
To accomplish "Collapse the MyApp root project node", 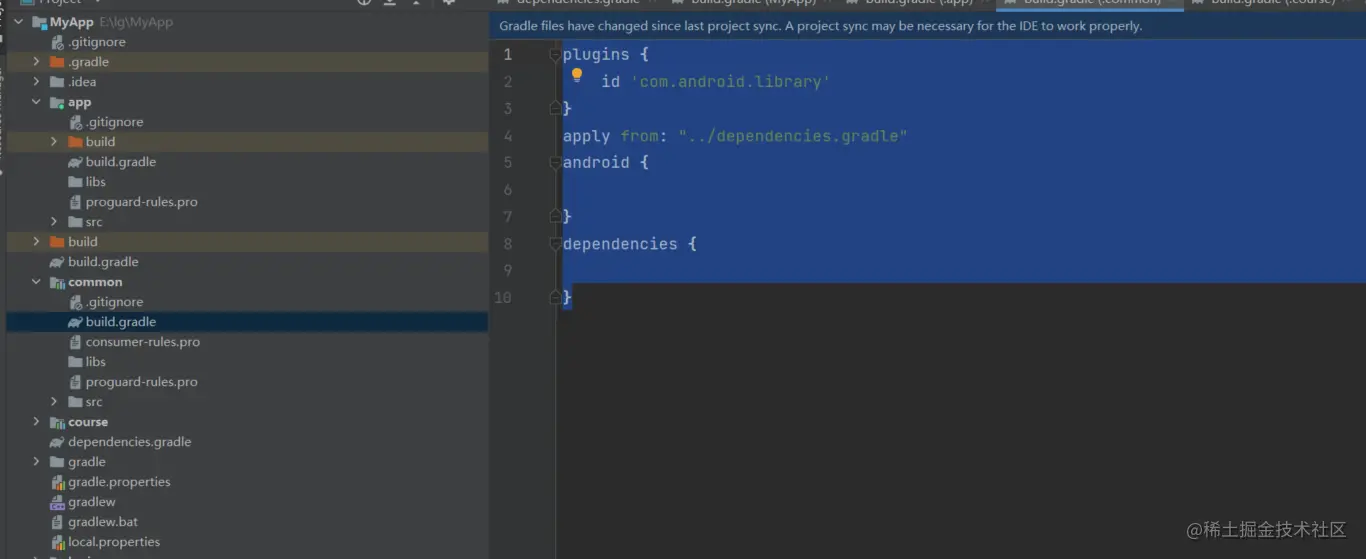I will click(x=18, y=22).
